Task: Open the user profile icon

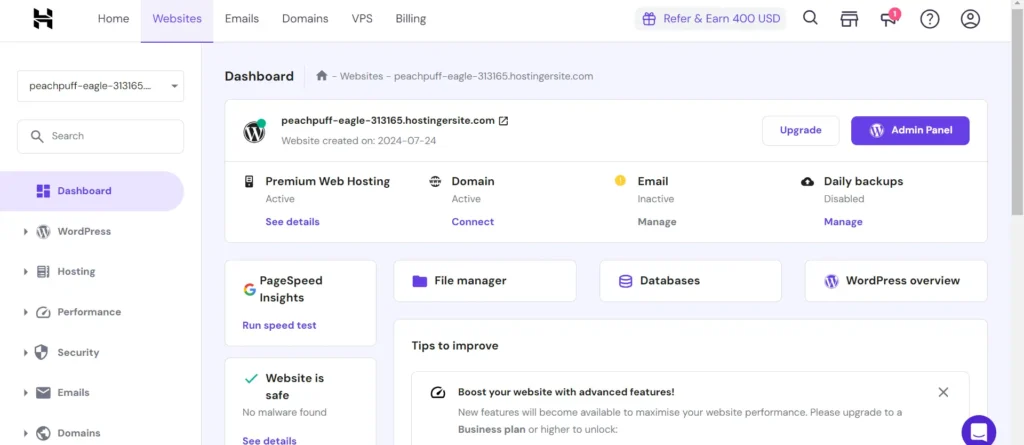Action: pos(970,19)
